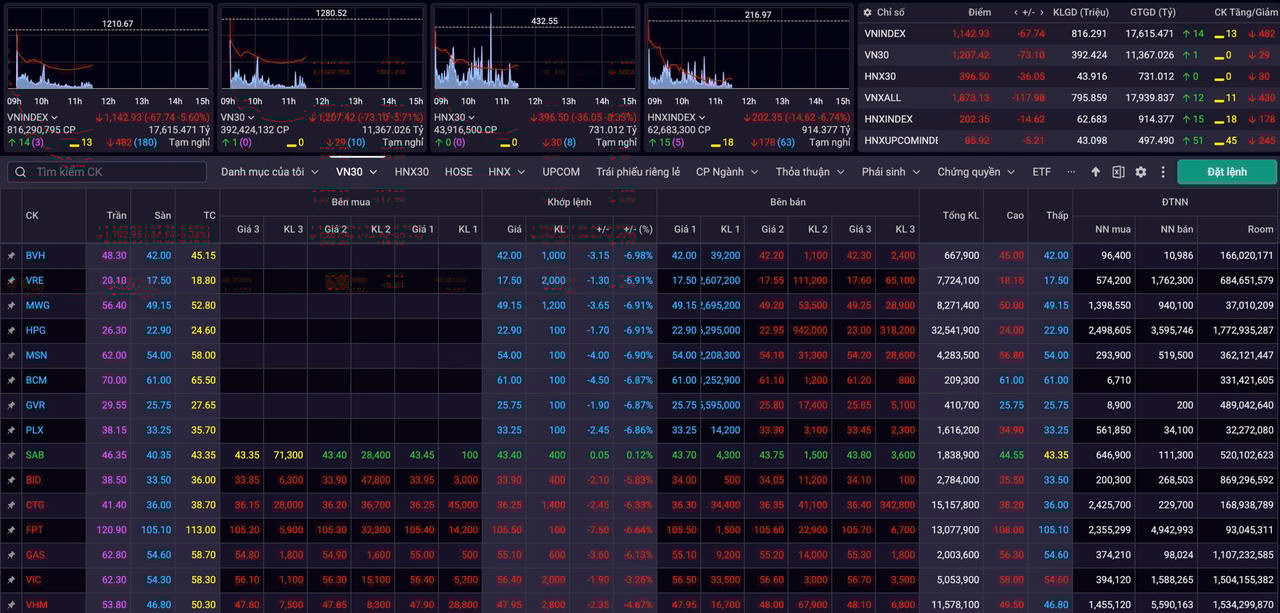Image resolution: width=1280 pixels, height=613 pixels.
Task: Pin the HPG stock row
Action: [x=11, y=331]
